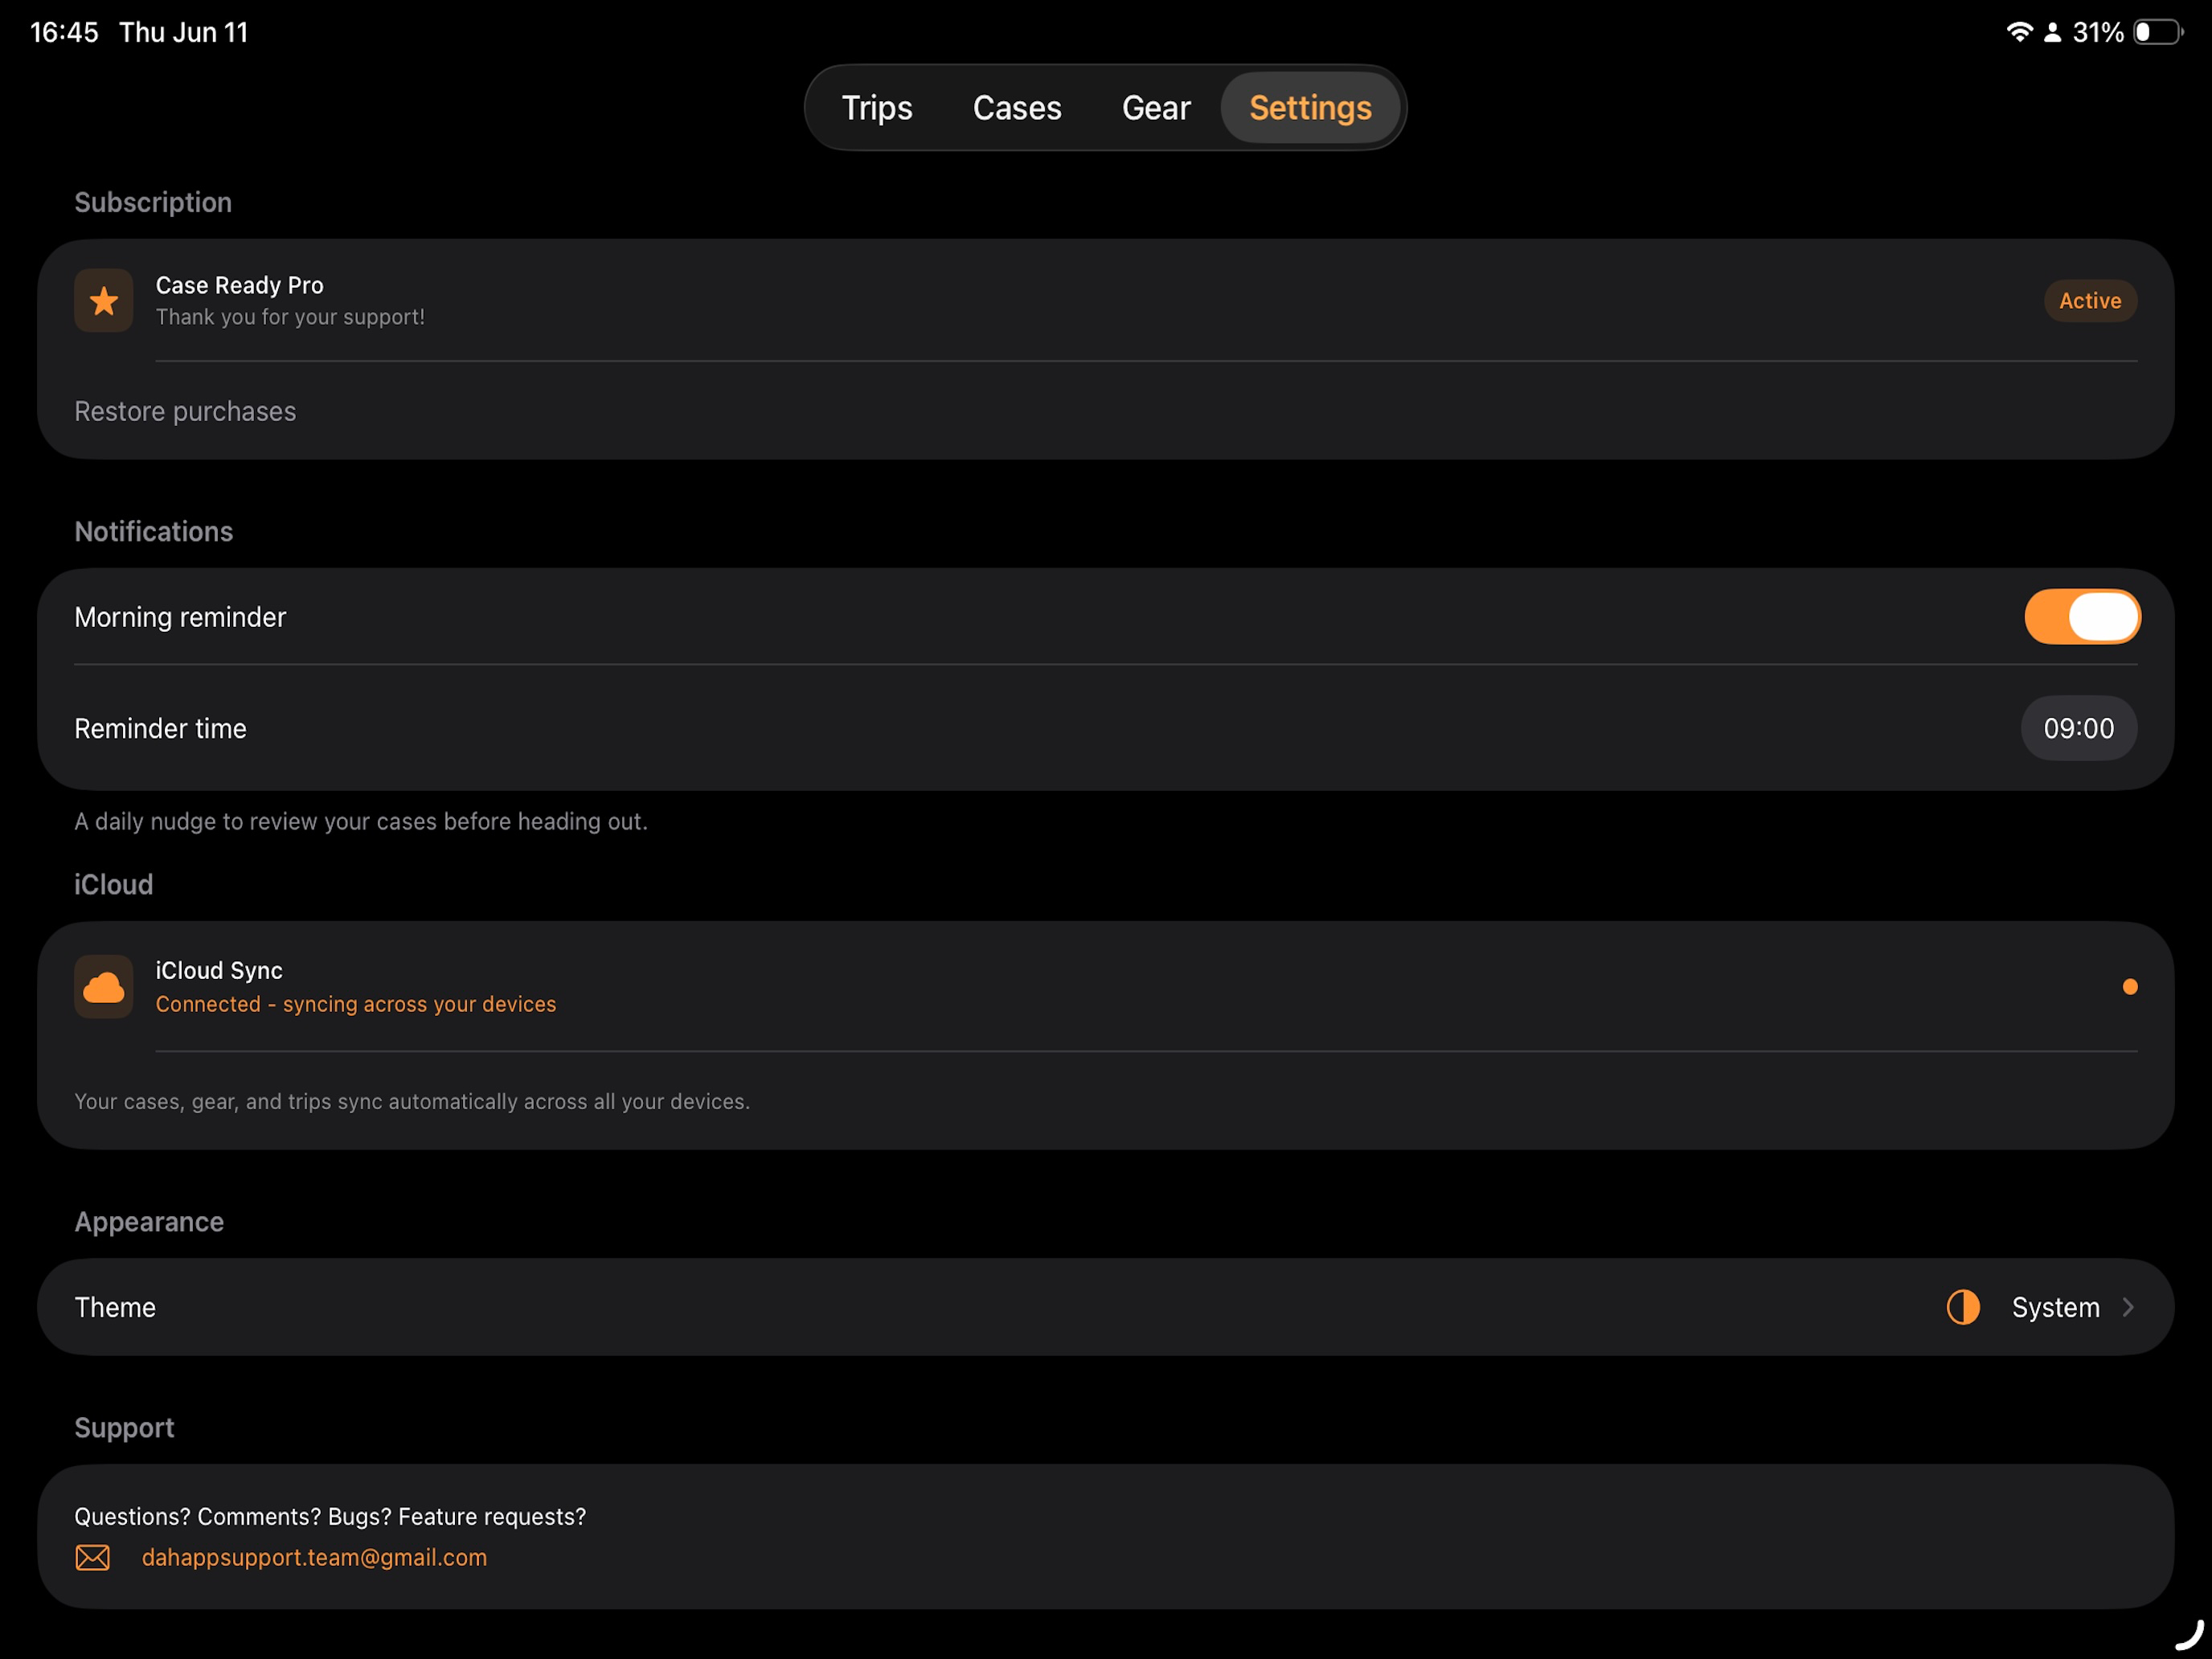
Task: Open the 09:00 reminder time picker
Action: 2079,728
